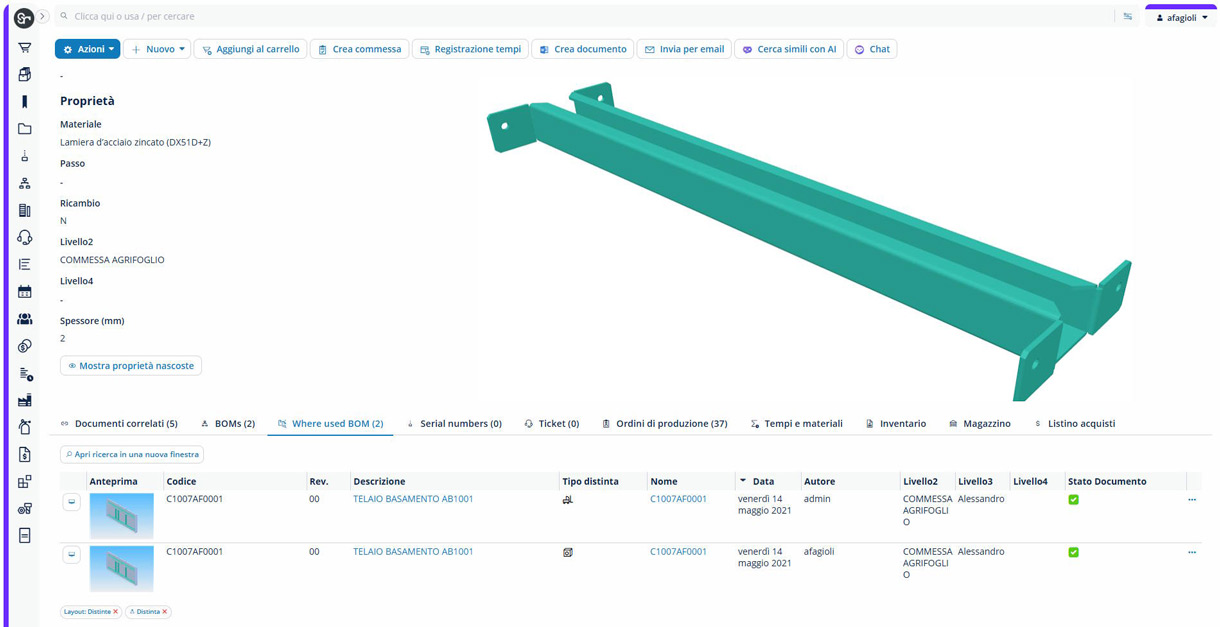1220x627 pixels.
Task: Click Mostra proprietà nascoste button
Action: (x=131, y=366)
